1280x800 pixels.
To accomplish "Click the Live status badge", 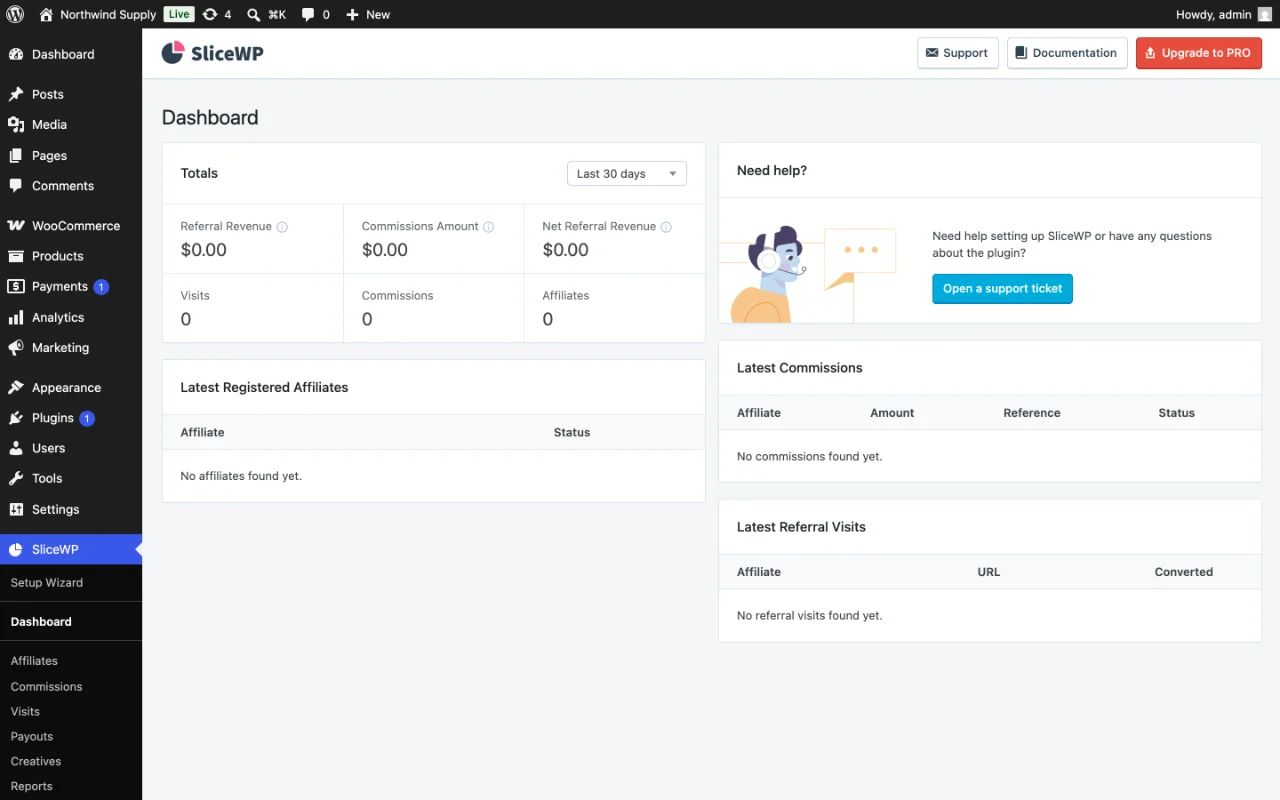I will click(179, 14).
